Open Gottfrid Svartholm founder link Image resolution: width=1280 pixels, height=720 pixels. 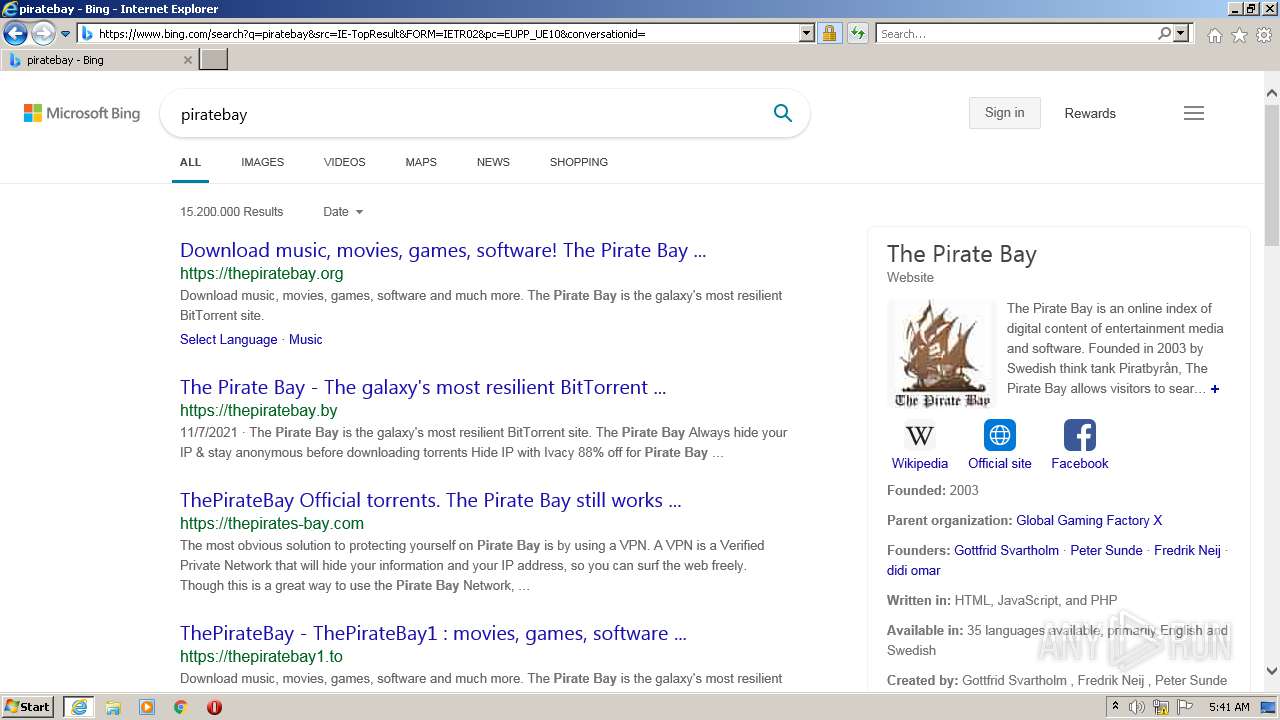[1006, 551]
